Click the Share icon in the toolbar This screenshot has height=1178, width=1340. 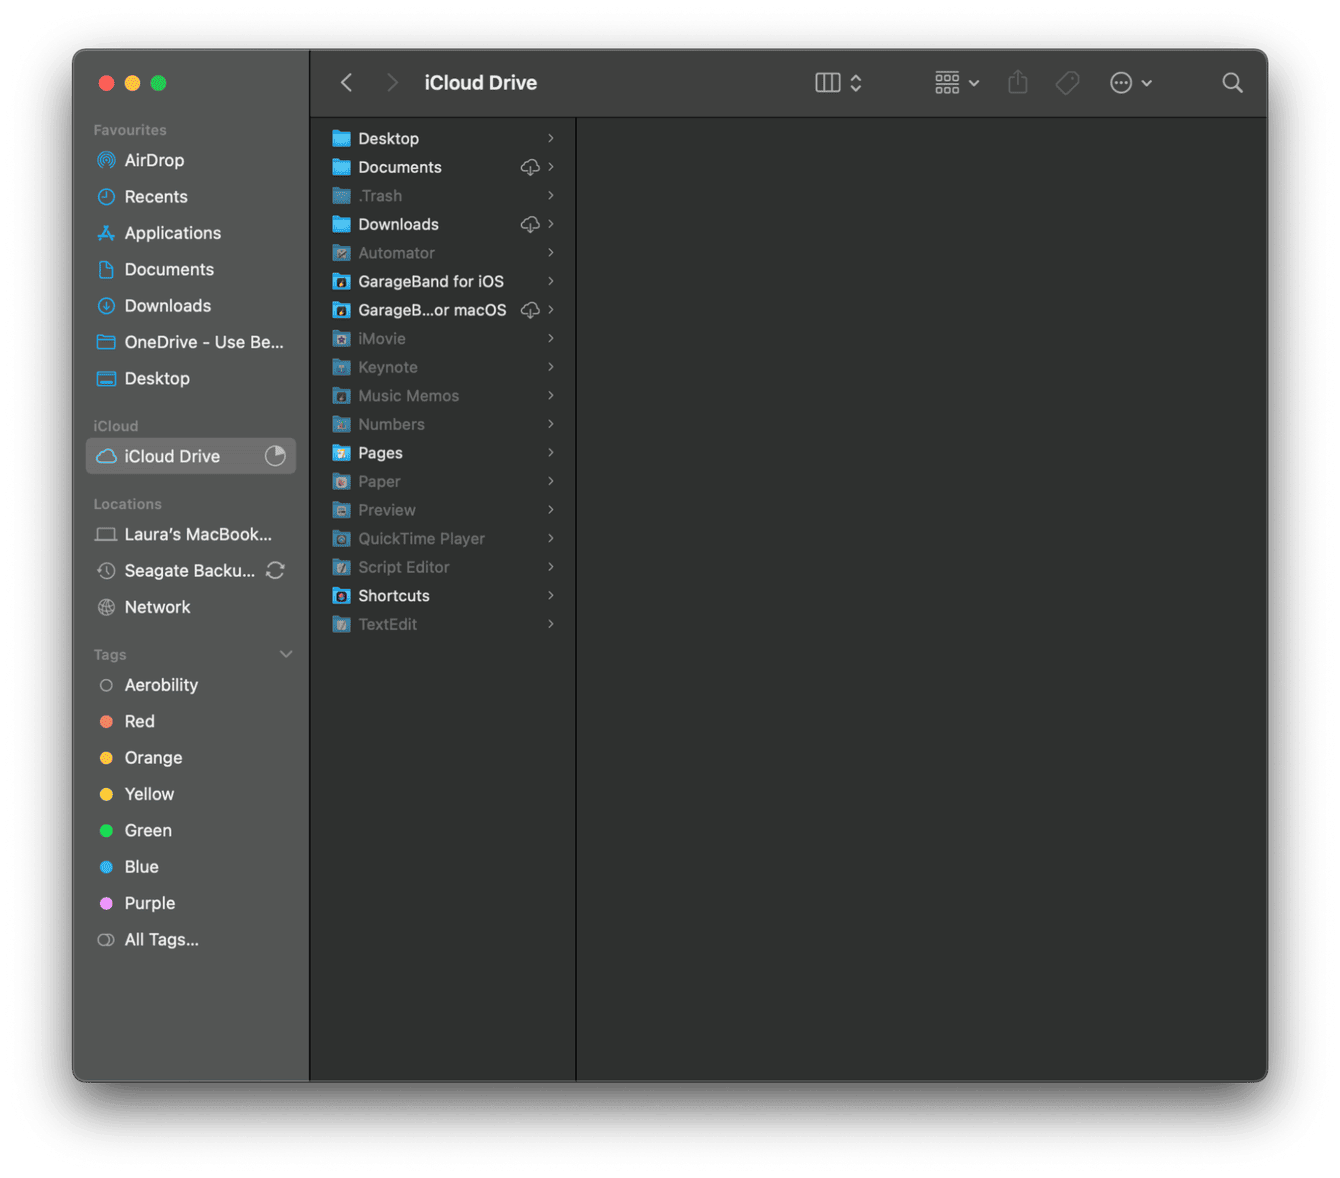point(1018,82)
